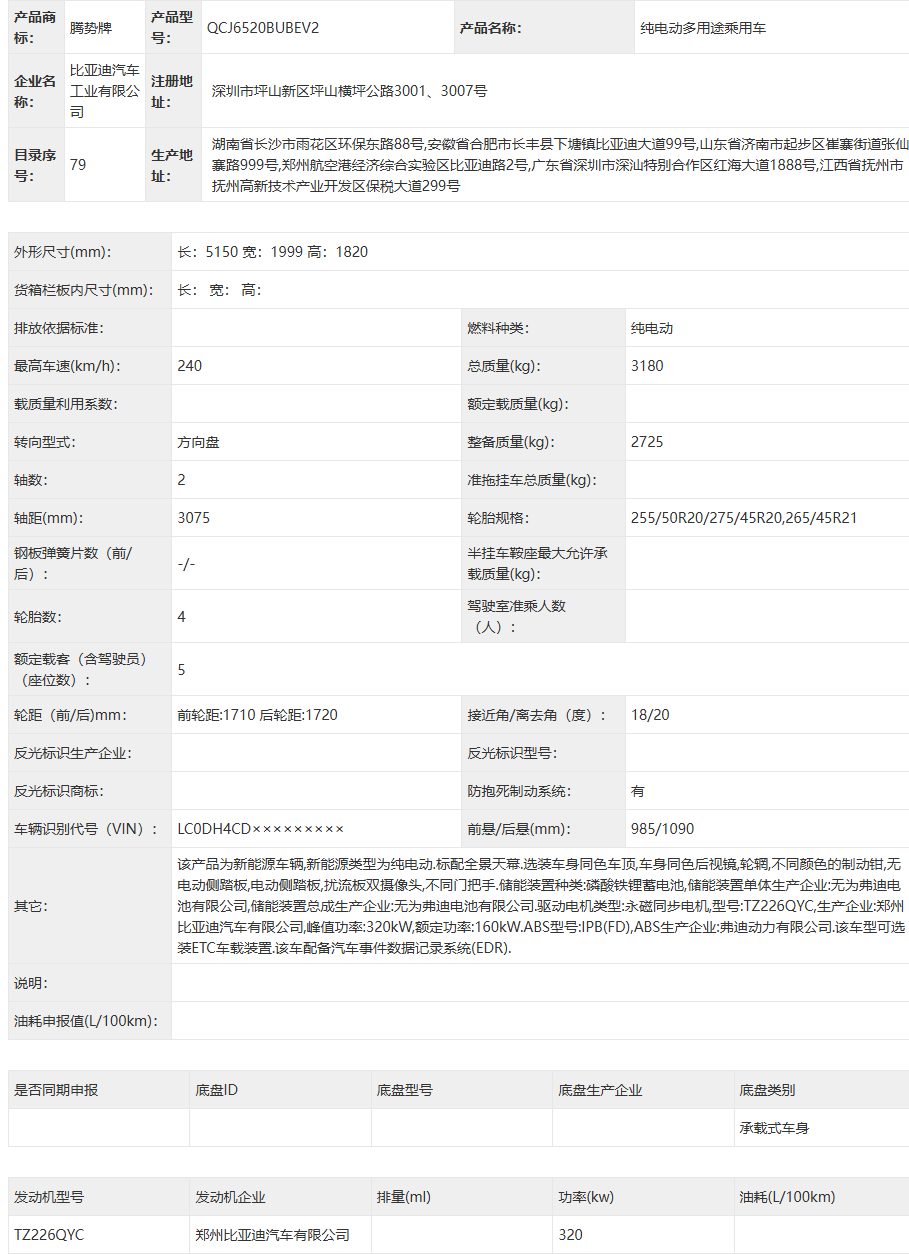The width and height of the screenshot is (909, 1254).
Task: Click the 发动机型号 column header
Action: [x=49, y=1197]
